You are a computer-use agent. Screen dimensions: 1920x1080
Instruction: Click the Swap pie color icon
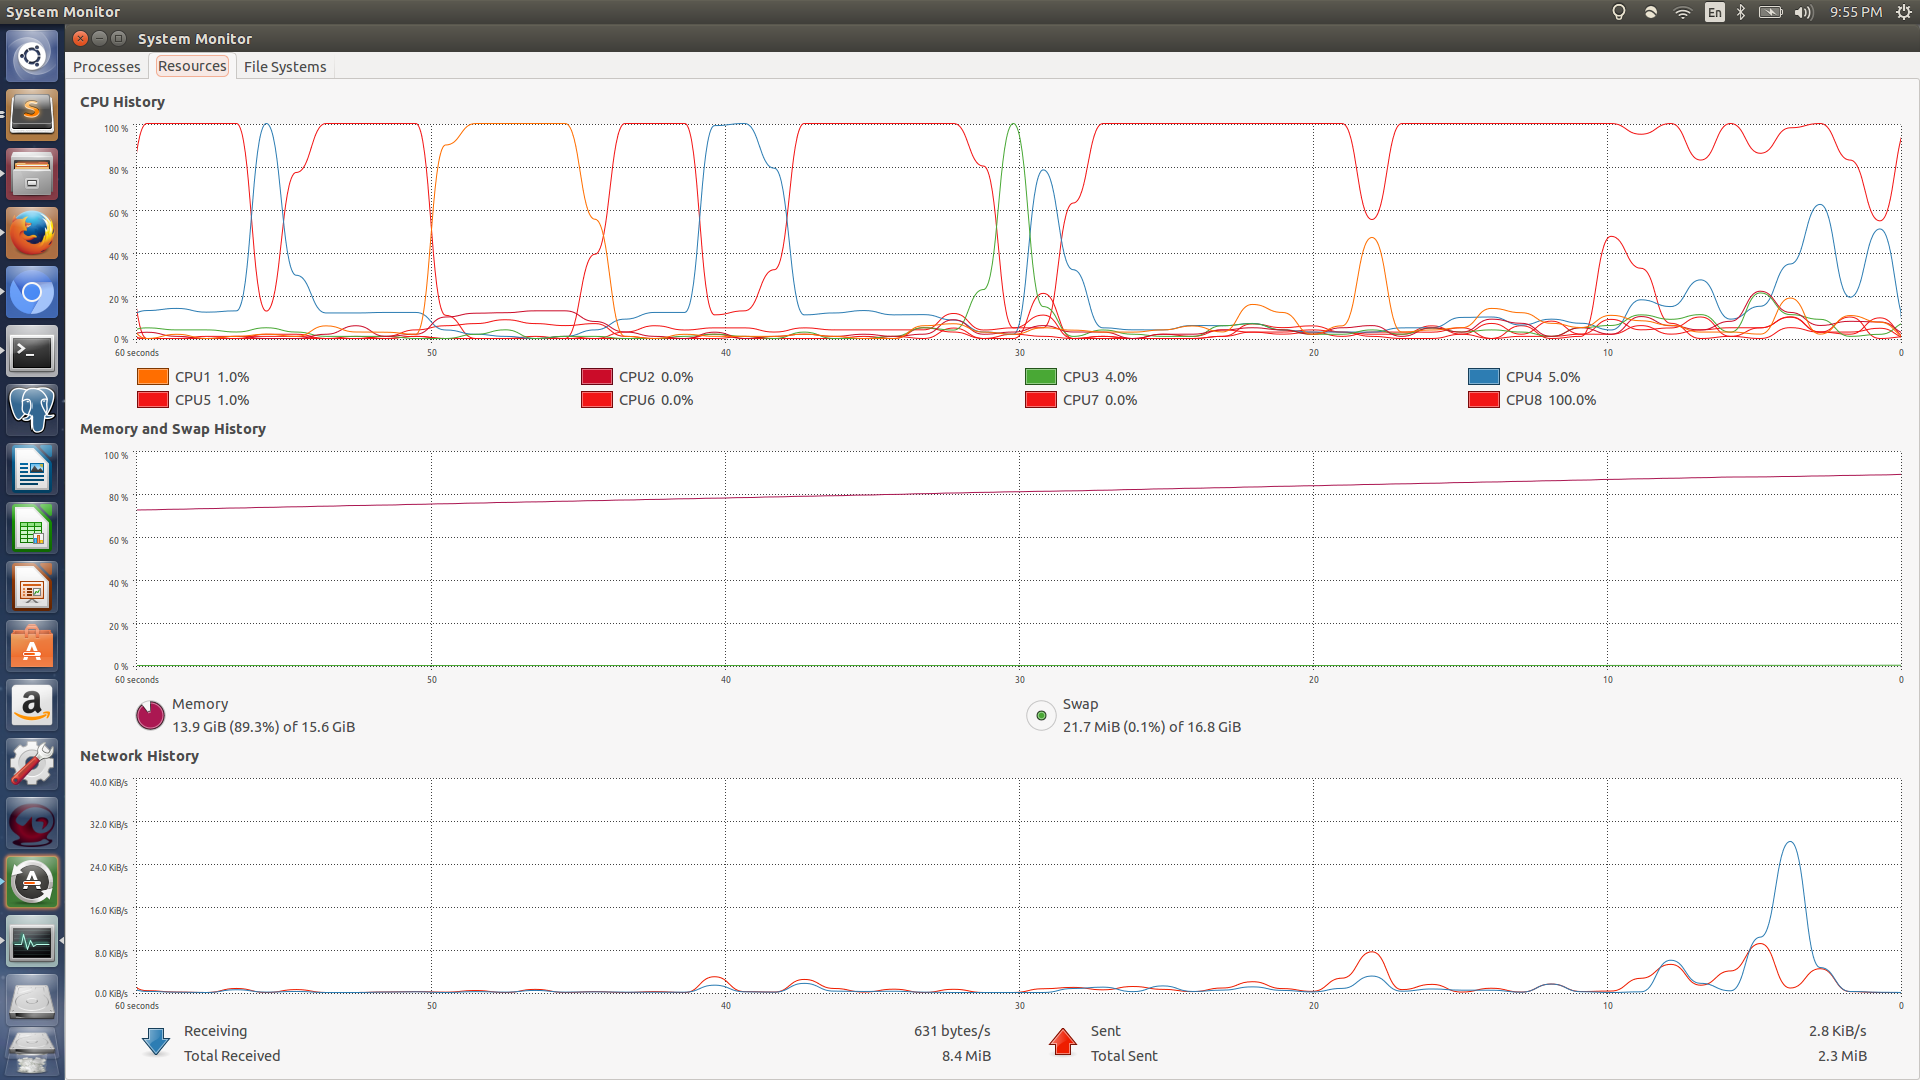[1041, 715]
